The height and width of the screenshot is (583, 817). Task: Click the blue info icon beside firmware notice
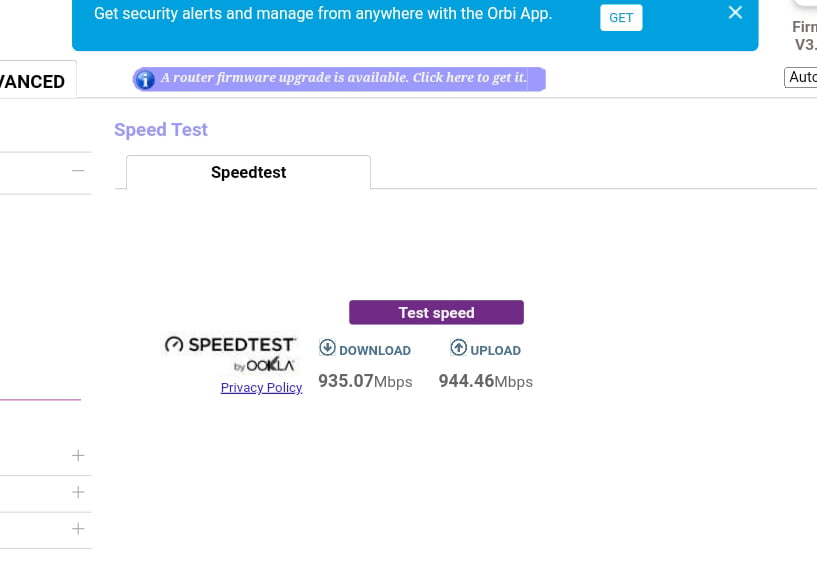click(145, 80)
